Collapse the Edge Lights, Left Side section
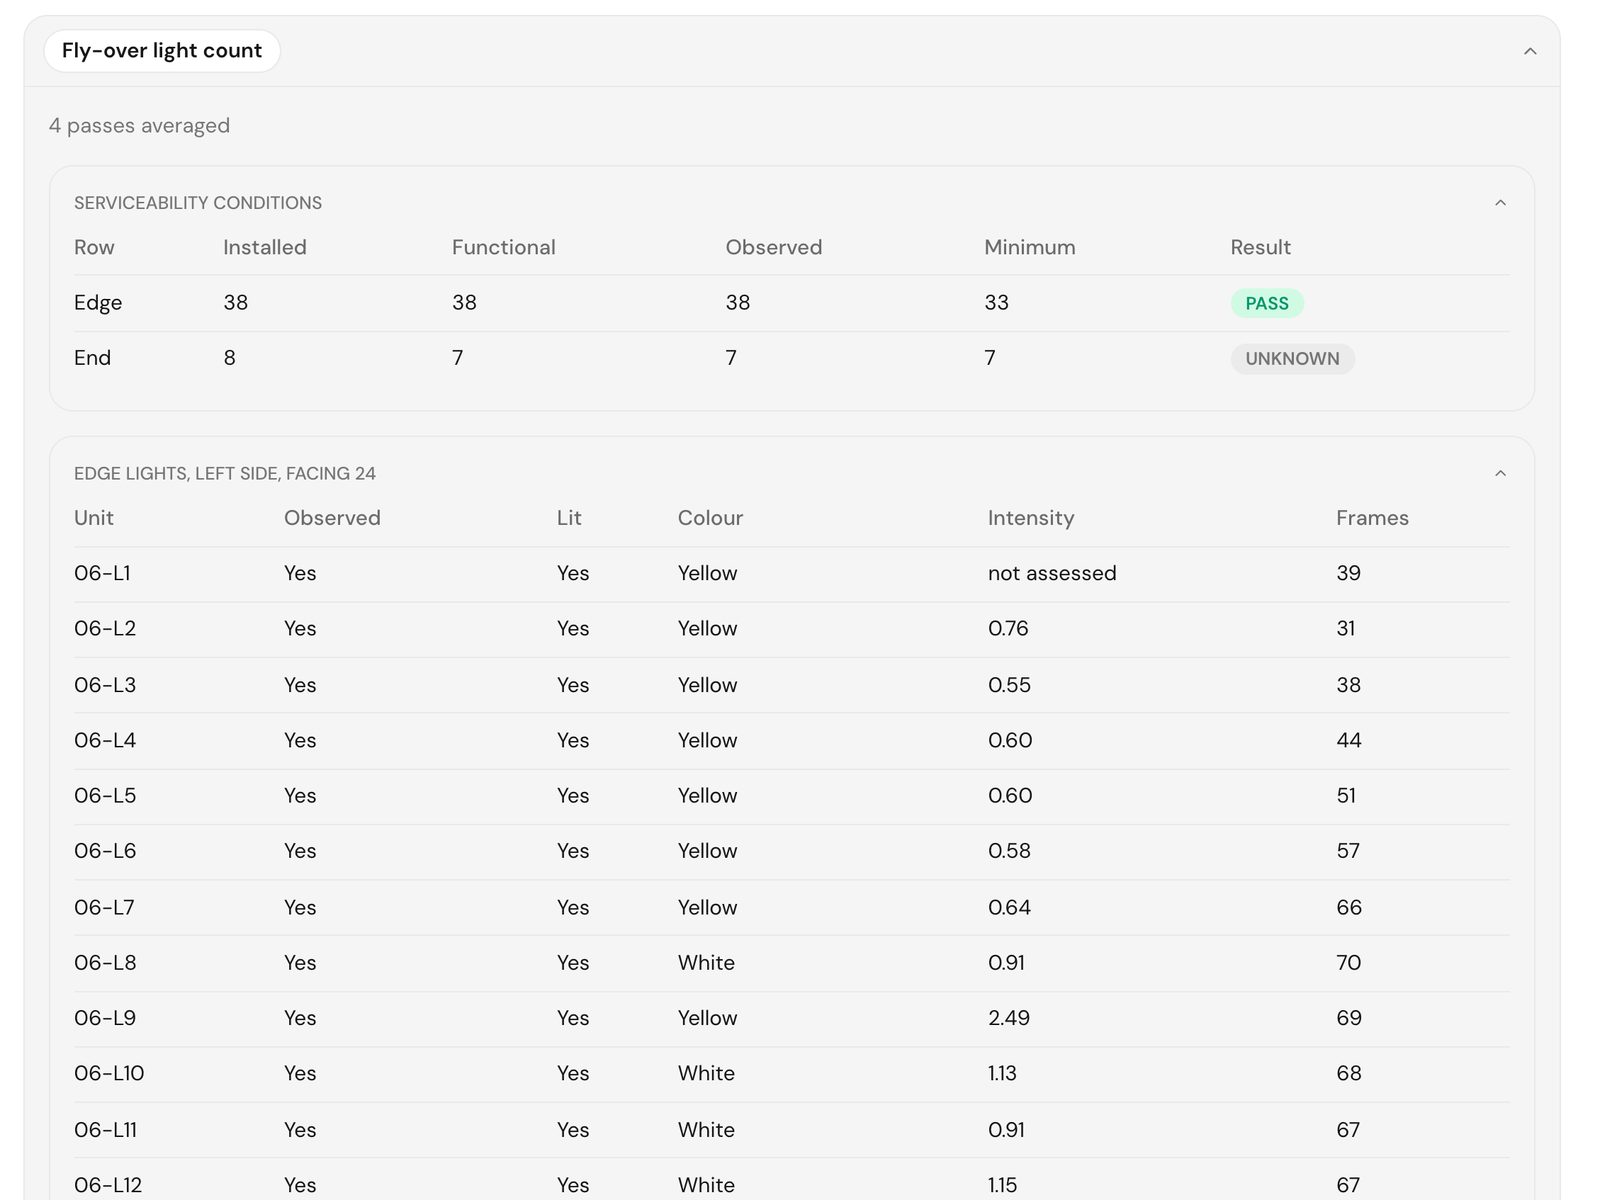Viewport: 1600px width, 1200px height. click(1500, 473)
